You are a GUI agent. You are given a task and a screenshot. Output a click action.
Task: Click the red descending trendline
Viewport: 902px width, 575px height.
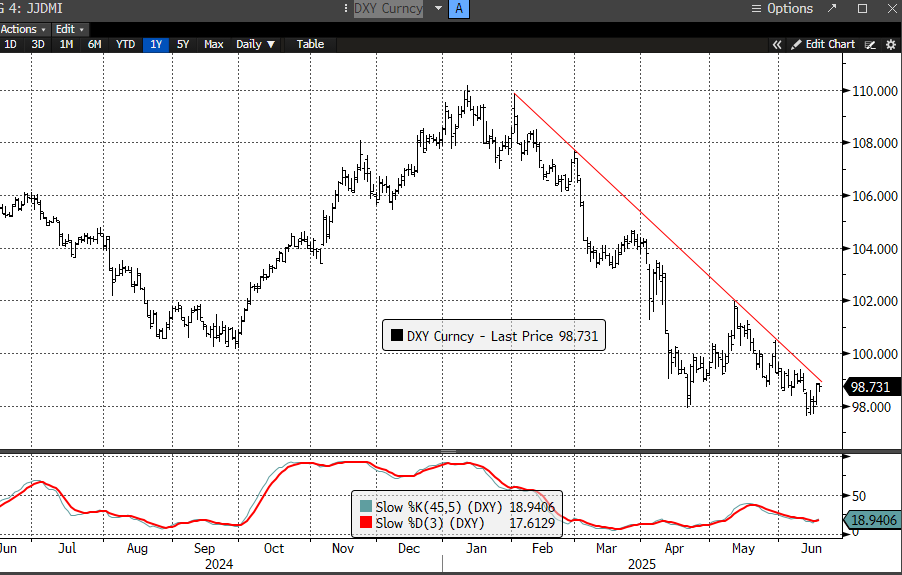pyautogui.click(x=667, y=237)
